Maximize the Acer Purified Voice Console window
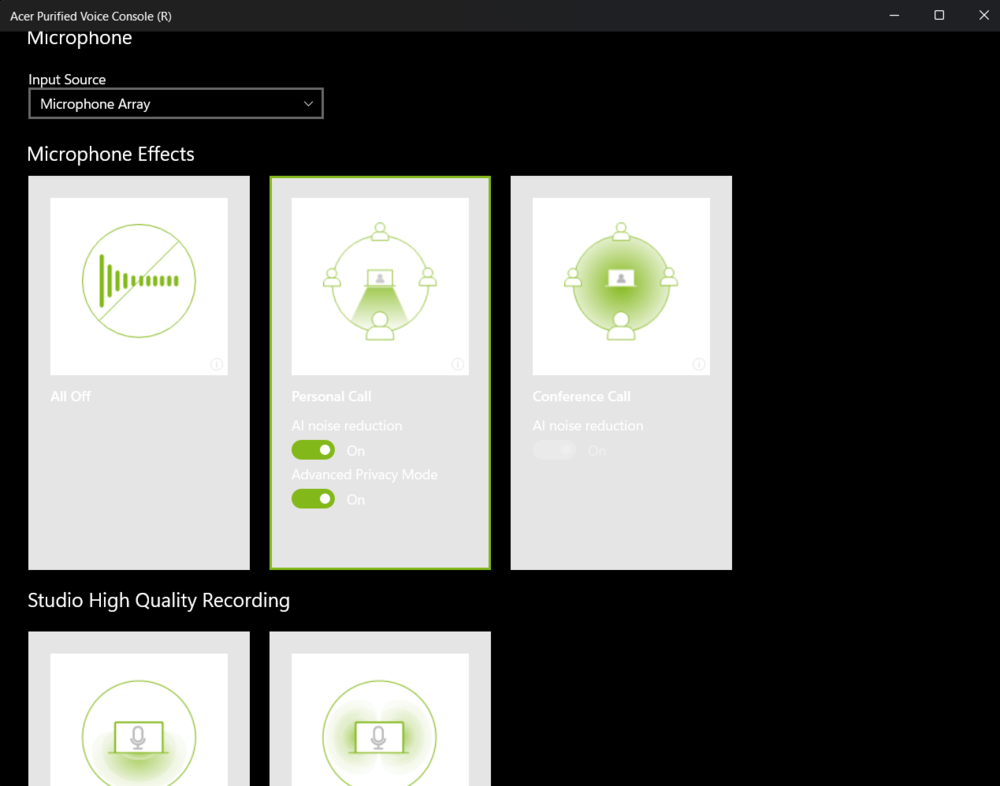 (x=939, y=15)
